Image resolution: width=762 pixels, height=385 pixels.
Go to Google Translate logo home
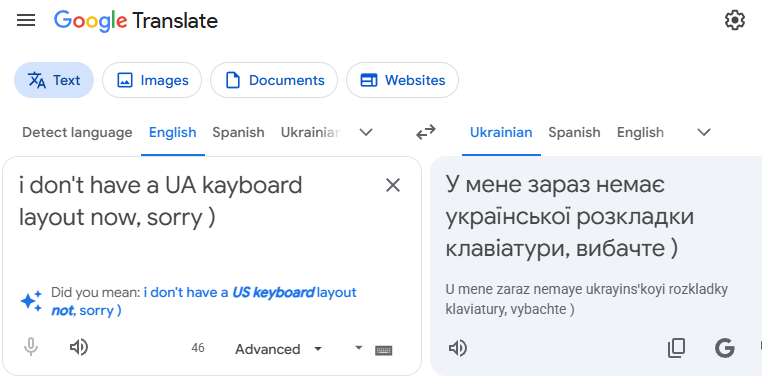click(136, 21)
